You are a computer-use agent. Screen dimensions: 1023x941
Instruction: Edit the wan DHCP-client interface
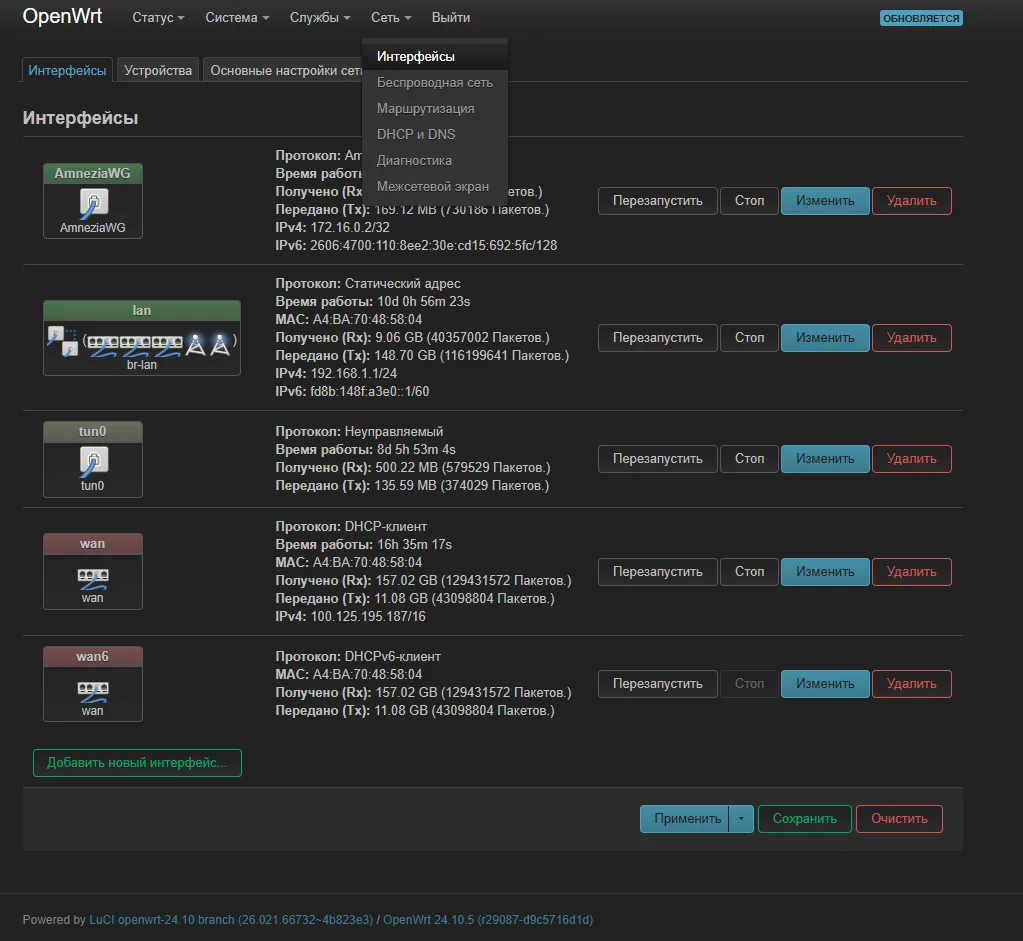(825, 572)
